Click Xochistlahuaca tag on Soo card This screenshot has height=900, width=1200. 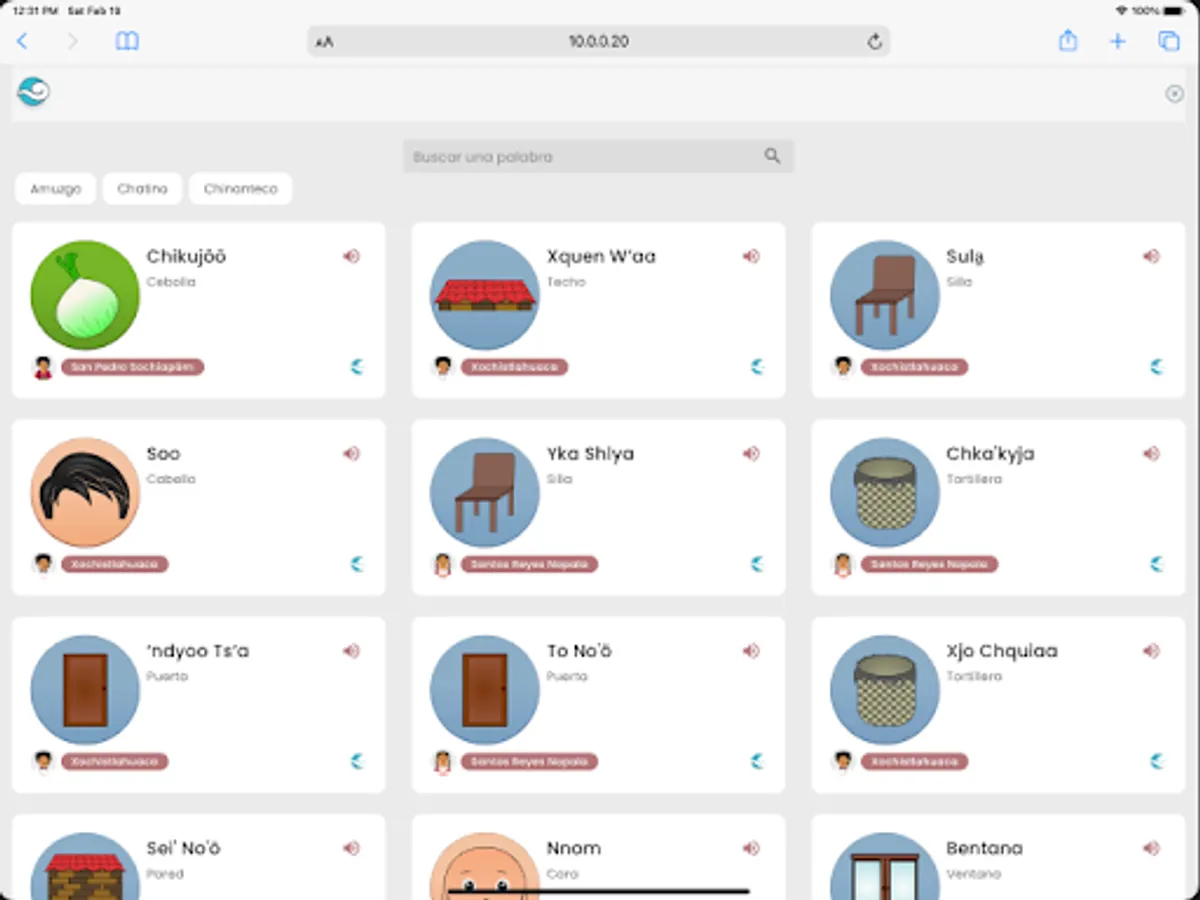(x=115, y=564)
